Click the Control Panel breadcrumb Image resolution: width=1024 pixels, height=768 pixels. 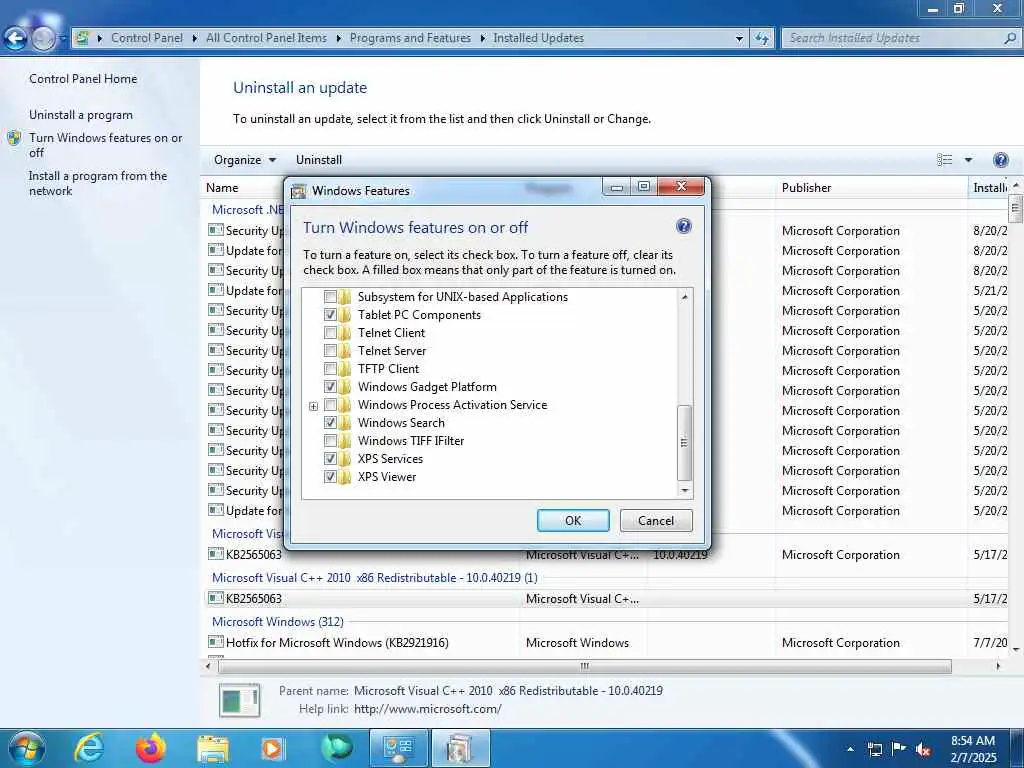147,38
